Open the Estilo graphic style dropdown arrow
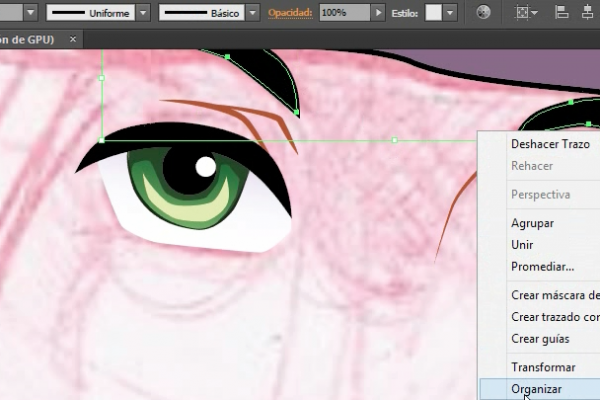Image resolution: width=600 pixels, height=400 pixels. click(x=451, y=14)
